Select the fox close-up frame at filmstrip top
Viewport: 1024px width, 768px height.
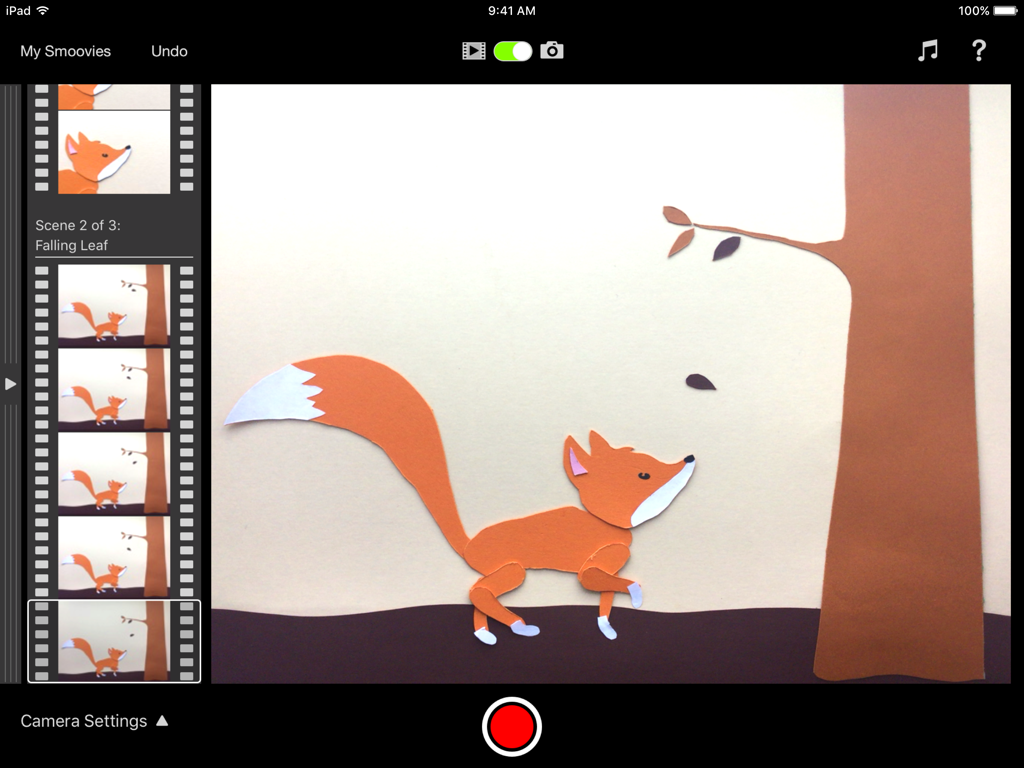coord(113,152)
